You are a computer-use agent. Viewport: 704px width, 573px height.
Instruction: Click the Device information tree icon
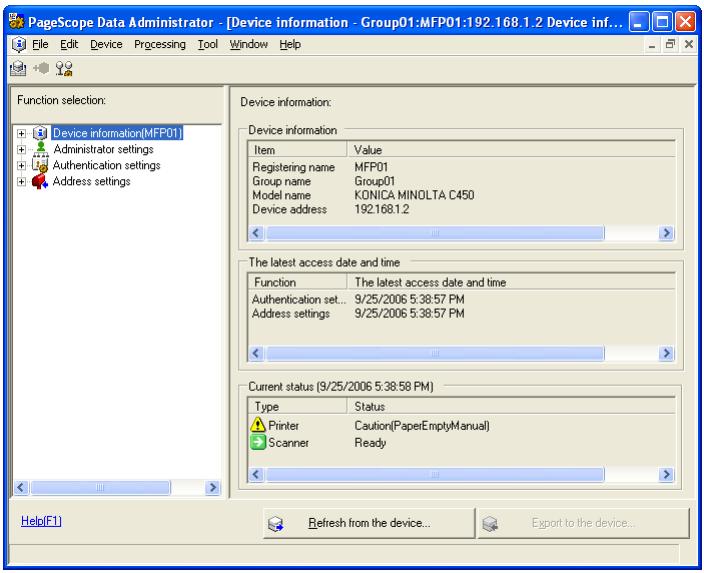tap(40, 133)
